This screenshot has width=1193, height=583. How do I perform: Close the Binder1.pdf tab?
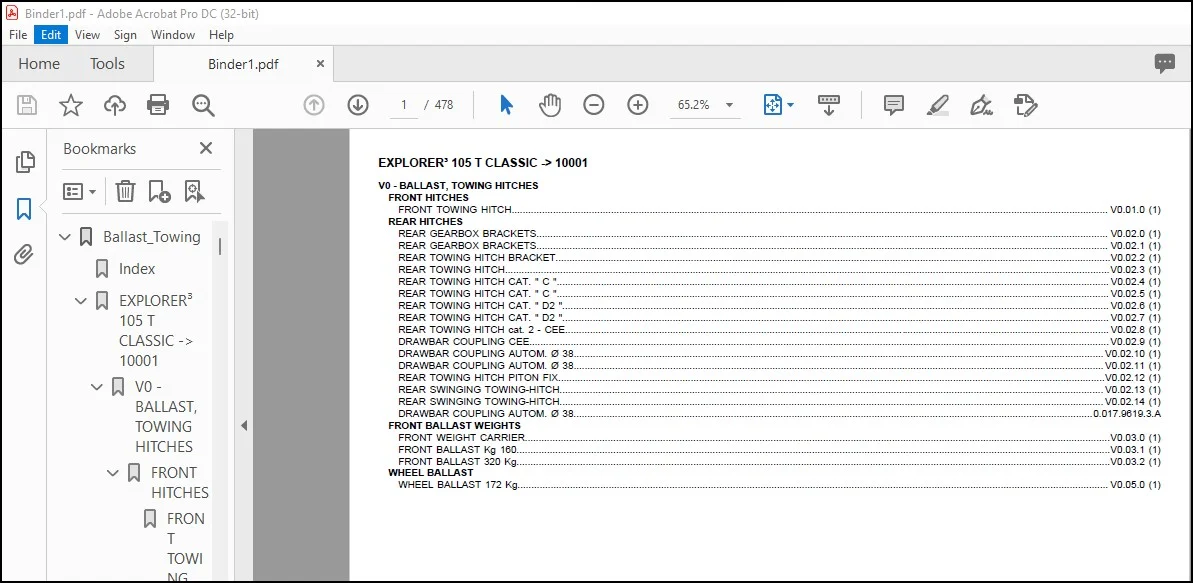coord(320,64)
